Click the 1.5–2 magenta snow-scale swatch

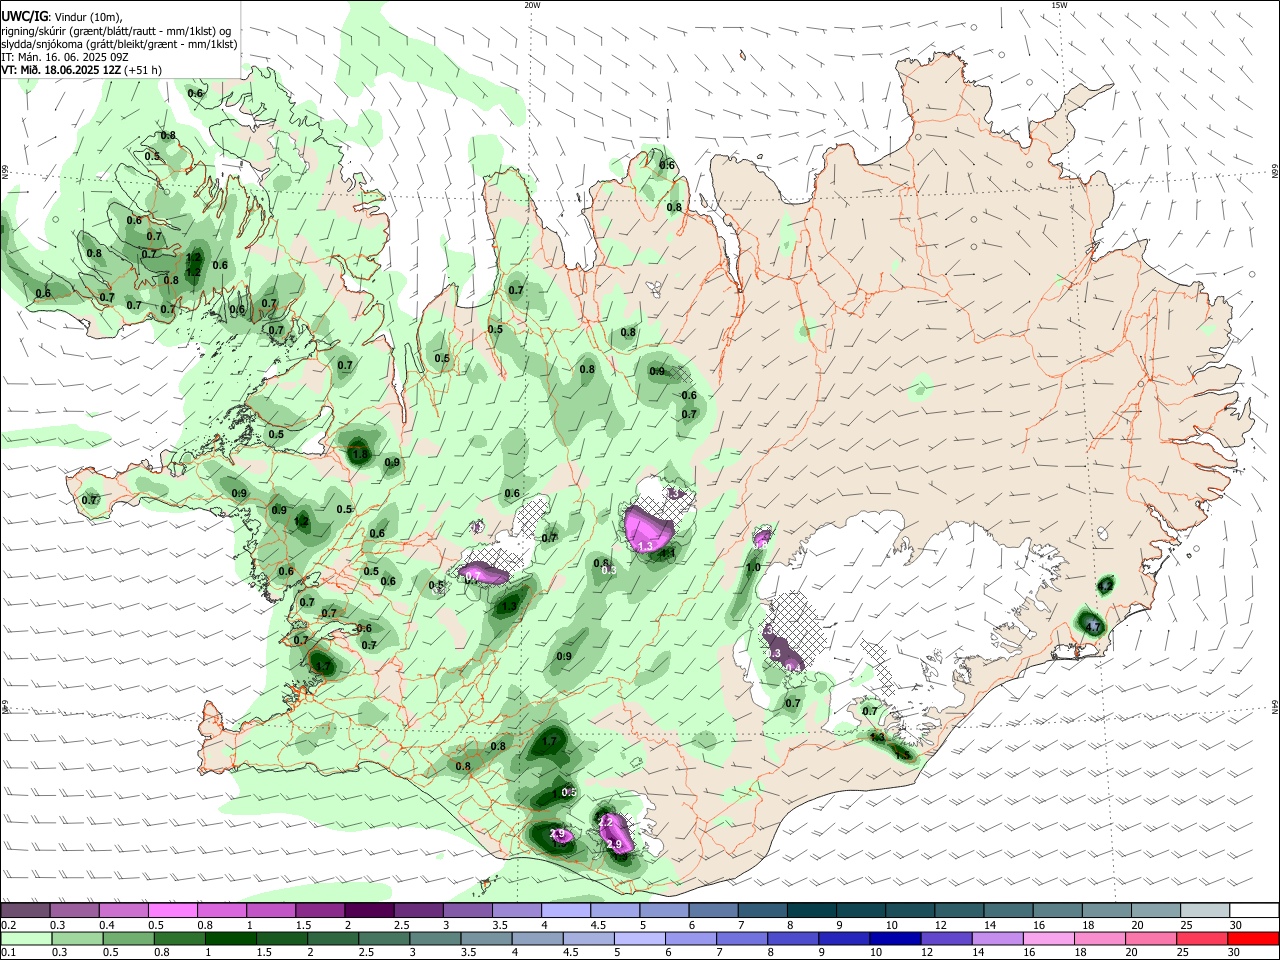[x=319, y=910]
